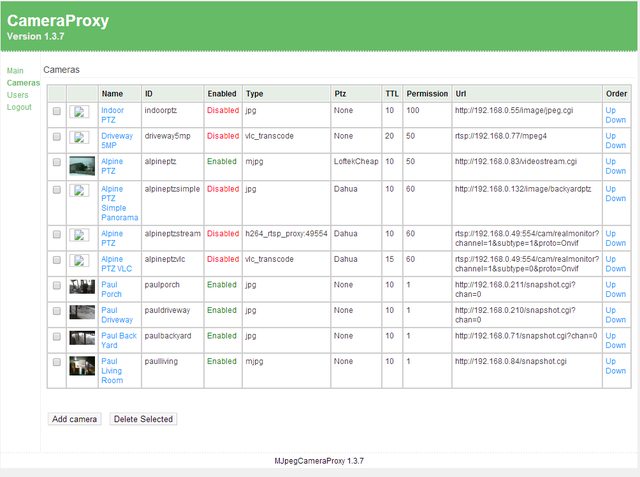Move Paul Driveway camera up

[611, 310]
